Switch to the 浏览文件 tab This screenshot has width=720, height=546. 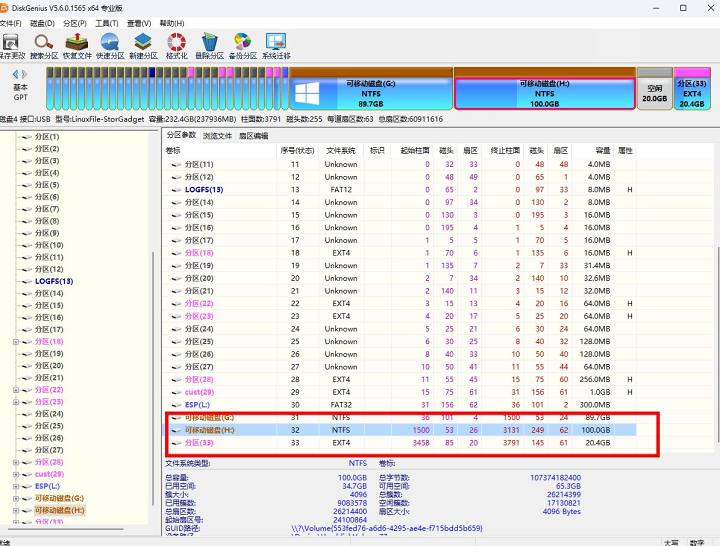tap(218, 136)
